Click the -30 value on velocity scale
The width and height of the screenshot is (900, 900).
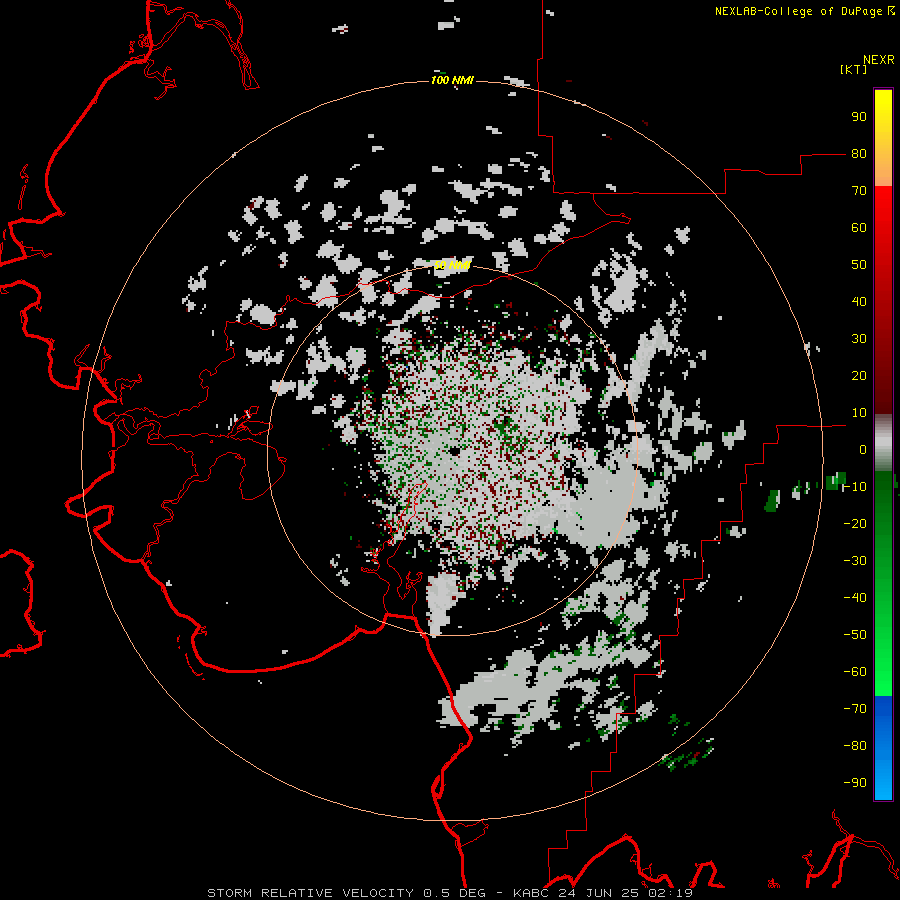click(855, 561)
